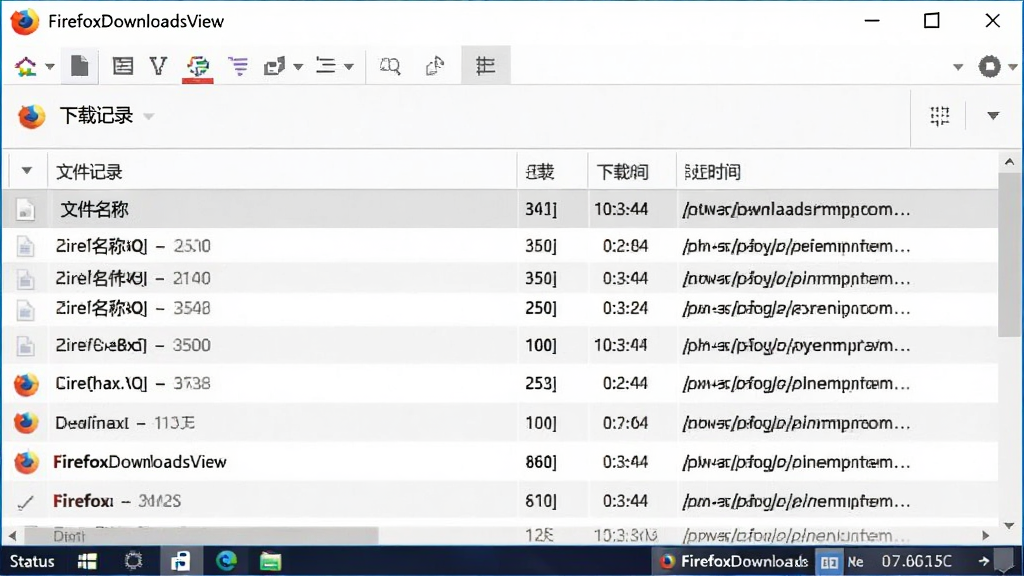Select the row ending in 2140
This screenshot has width=1024, height=576.
click(x=500, y=278)
